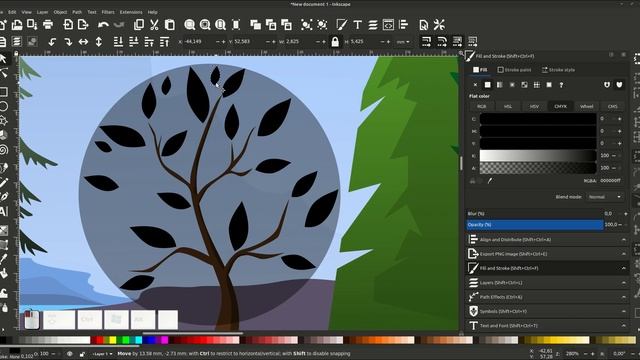Screen dimensions: 640x360
Task: Open Align and Distribute toolbar icon
Action: [404, 25]
